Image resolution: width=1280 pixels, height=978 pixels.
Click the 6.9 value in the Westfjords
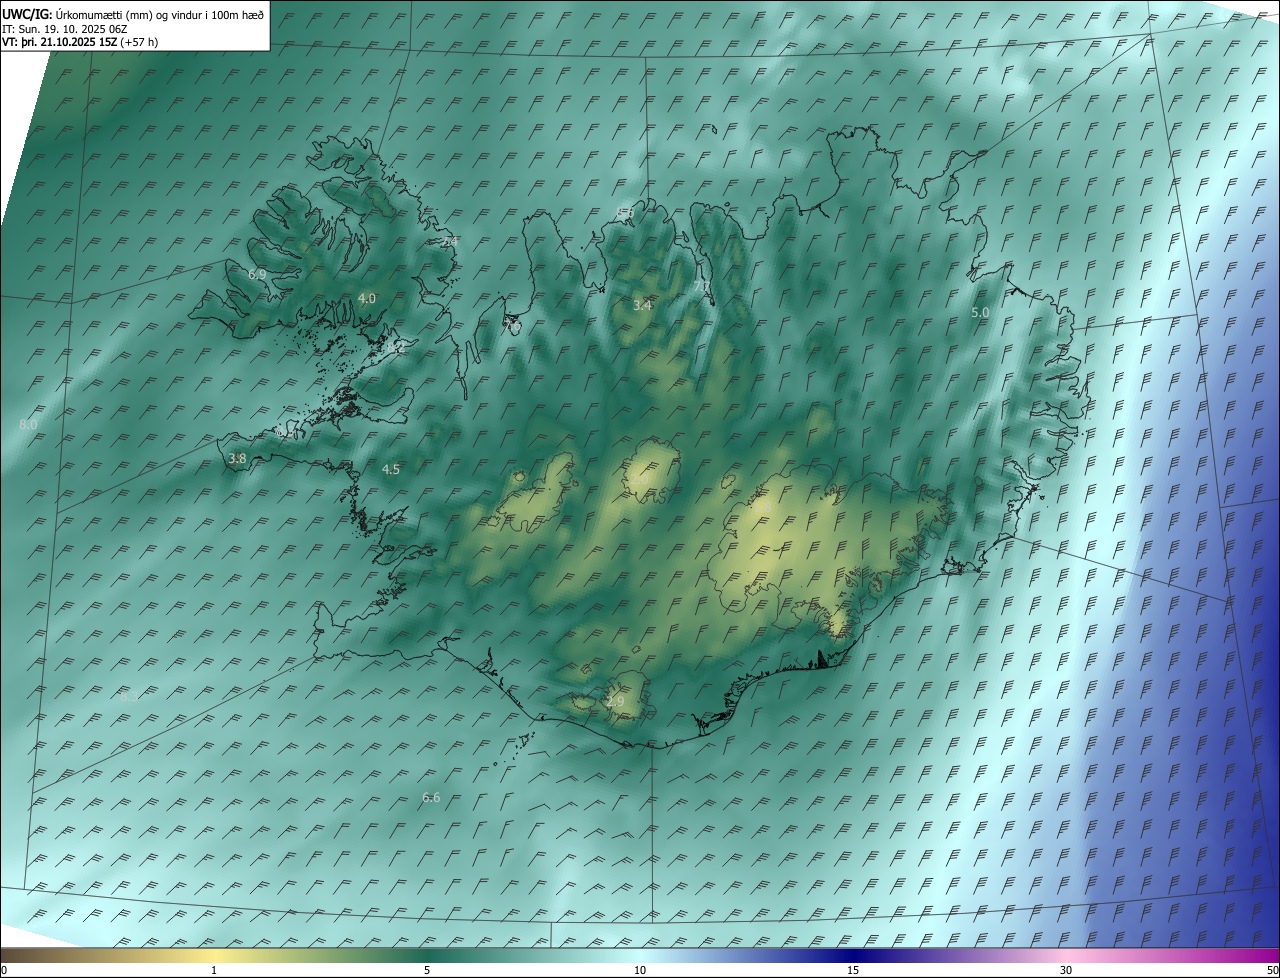257,274
